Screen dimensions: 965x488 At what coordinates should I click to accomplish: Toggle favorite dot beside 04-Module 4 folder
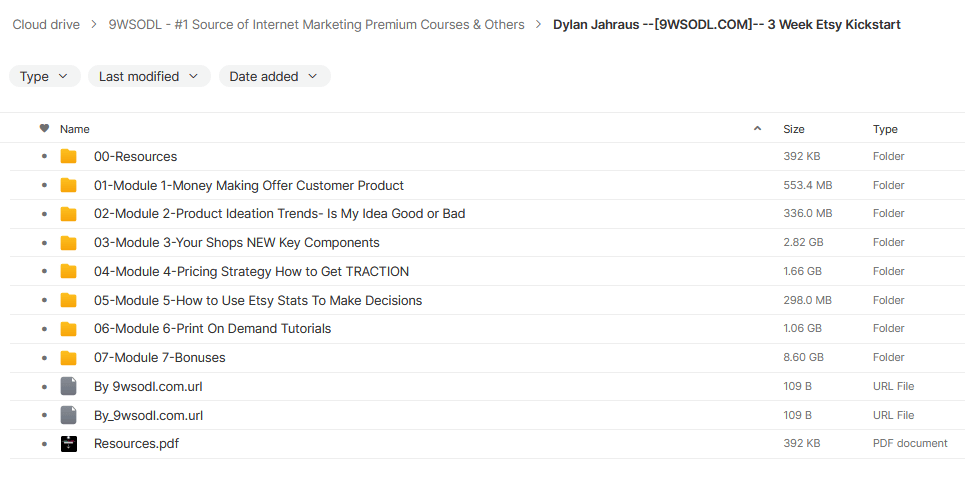(x=44, y=272)
